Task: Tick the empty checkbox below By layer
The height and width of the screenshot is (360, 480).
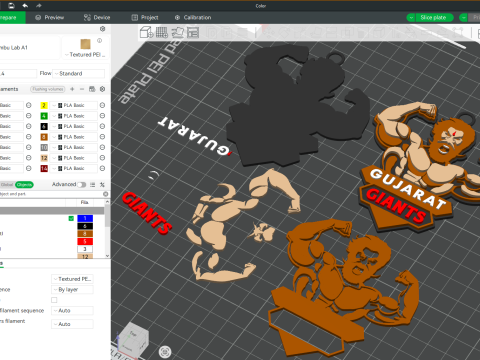Action: [x=54, y=300]
